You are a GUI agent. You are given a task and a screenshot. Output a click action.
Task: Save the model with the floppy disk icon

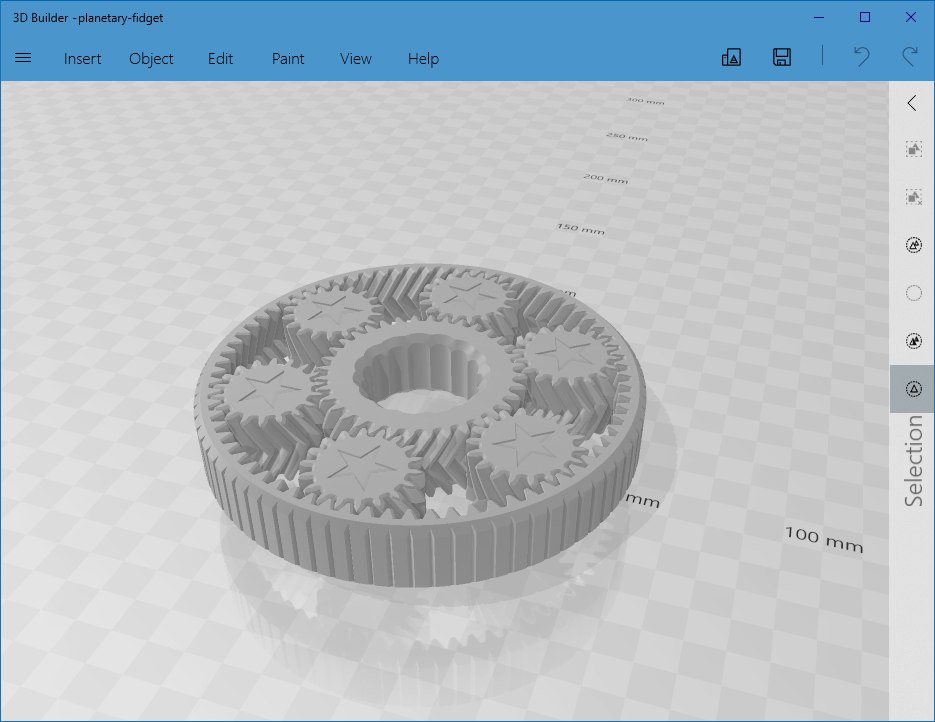(782, 57)
